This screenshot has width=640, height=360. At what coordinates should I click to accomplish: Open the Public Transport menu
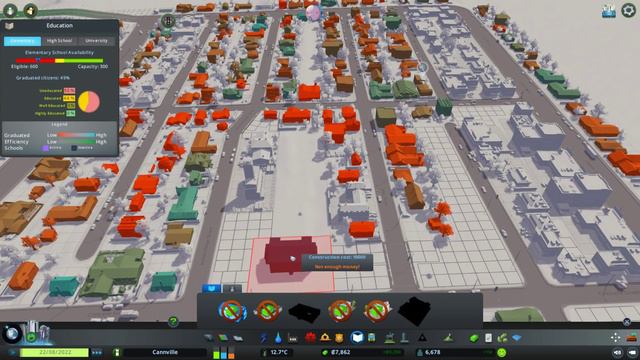372,338
